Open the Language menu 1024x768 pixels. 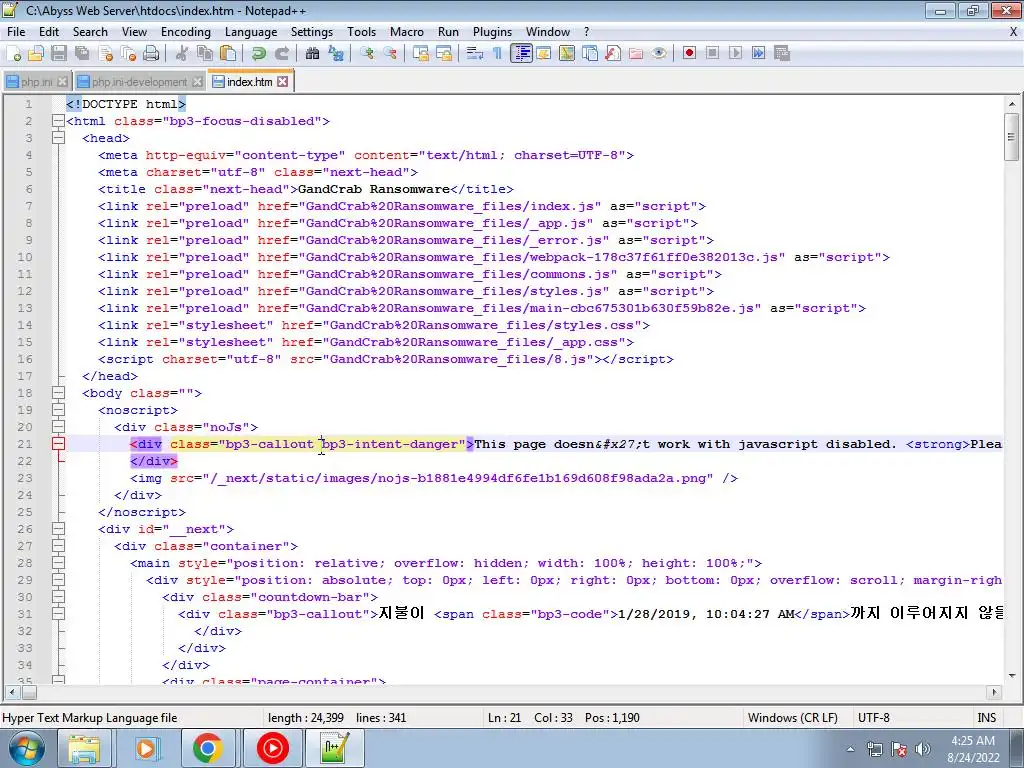(251, 31)
